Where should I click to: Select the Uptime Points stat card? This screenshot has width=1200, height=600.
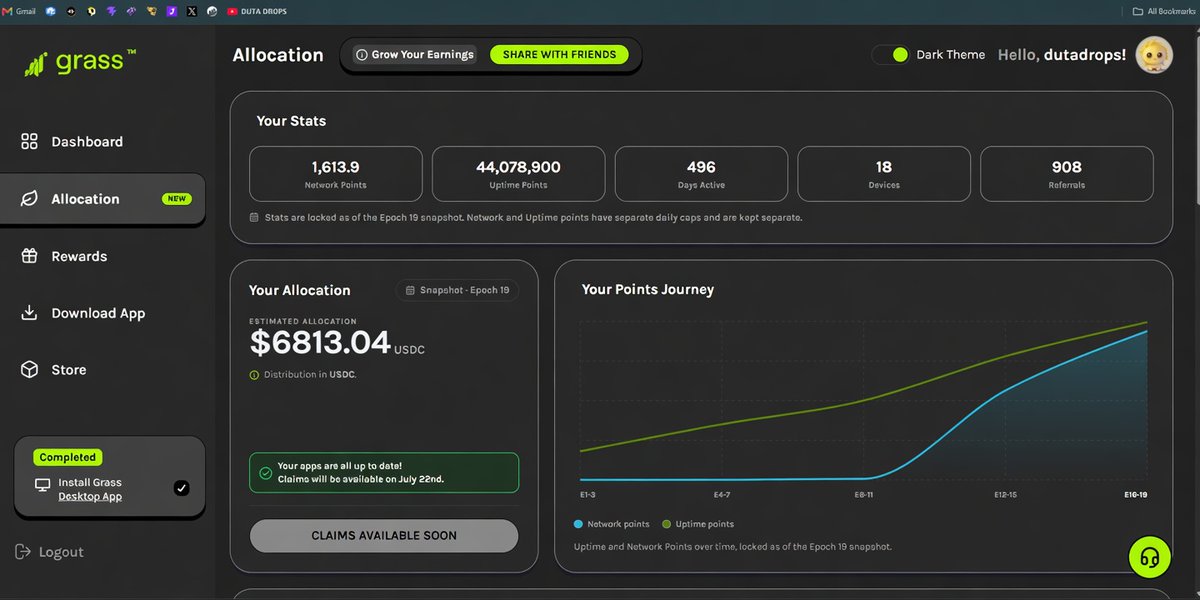click(518, 174)
